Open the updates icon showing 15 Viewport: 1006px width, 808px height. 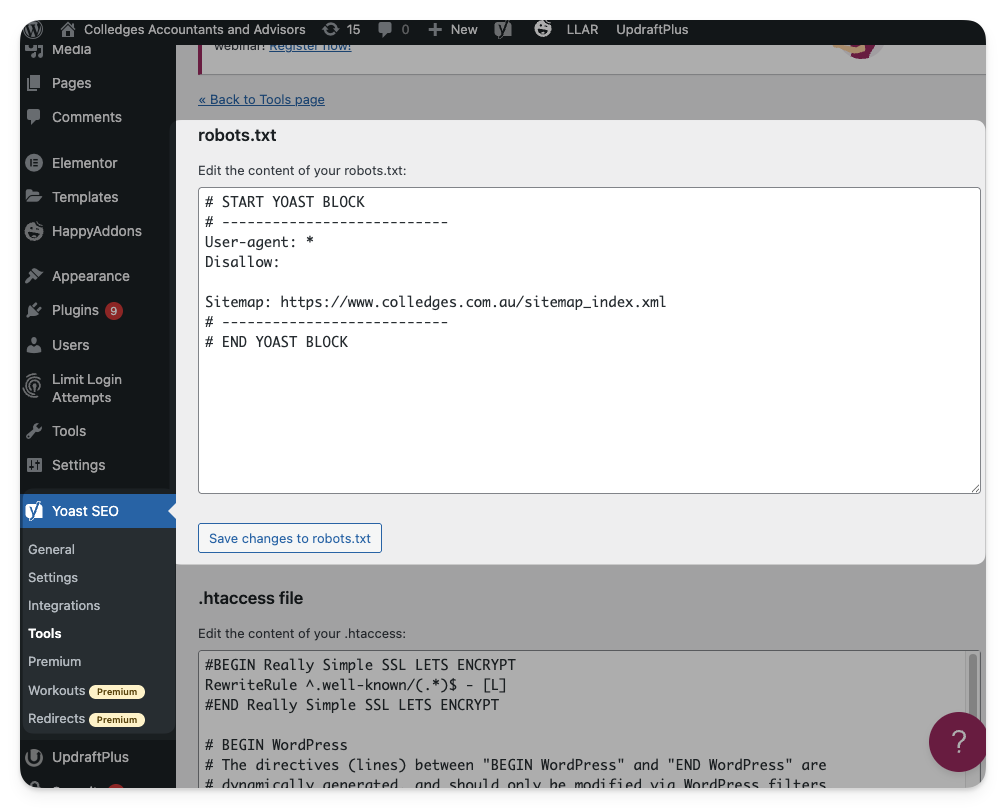coord(330,29)
